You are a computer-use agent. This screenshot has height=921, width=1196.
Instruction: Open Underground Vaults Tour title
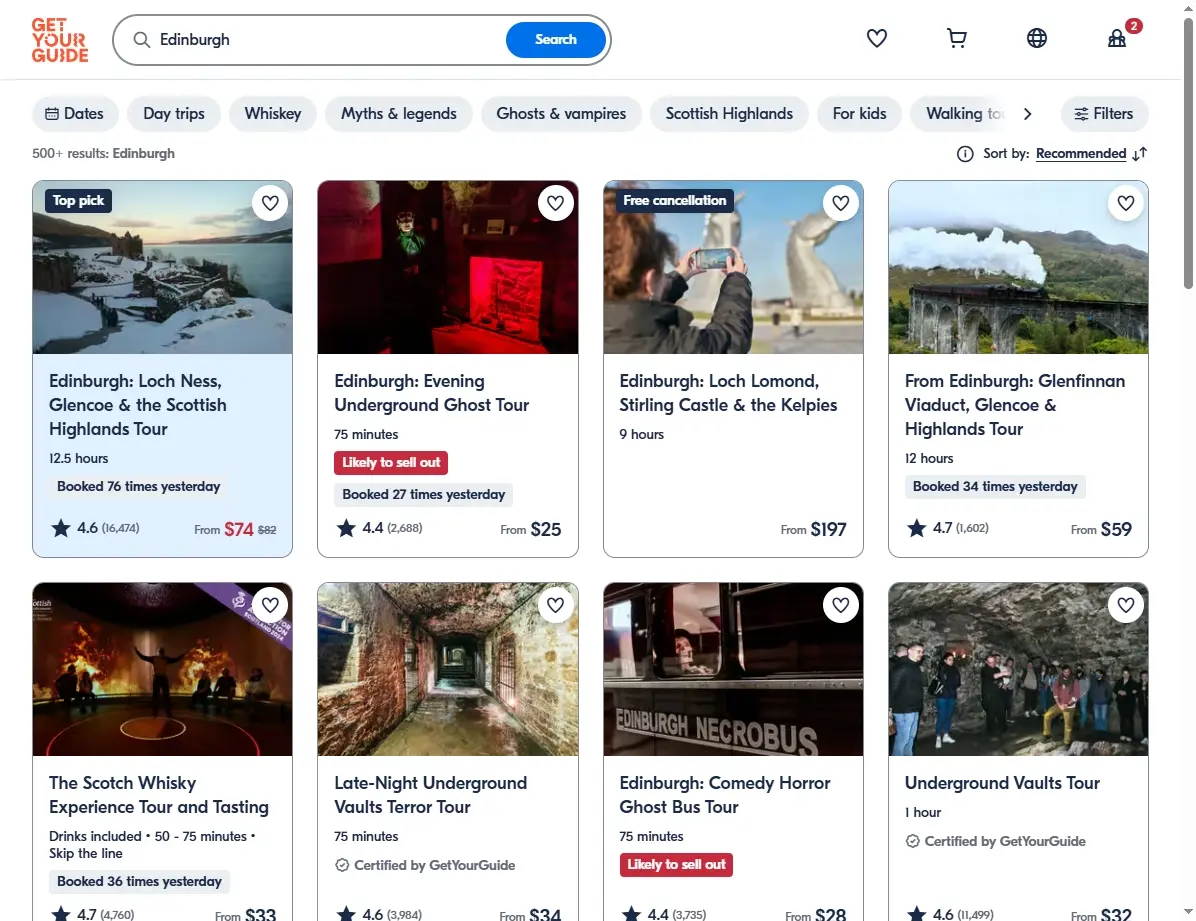tap(1002, 783)
